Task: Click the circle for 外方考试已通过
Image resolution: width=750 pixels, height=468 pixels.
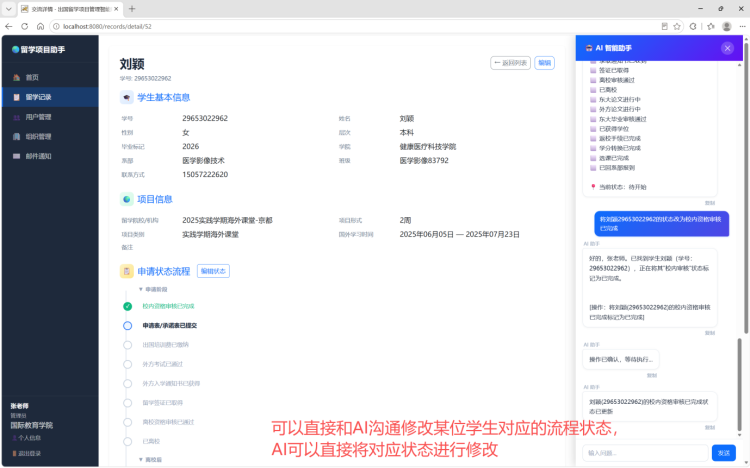Action: click(127, 364)
